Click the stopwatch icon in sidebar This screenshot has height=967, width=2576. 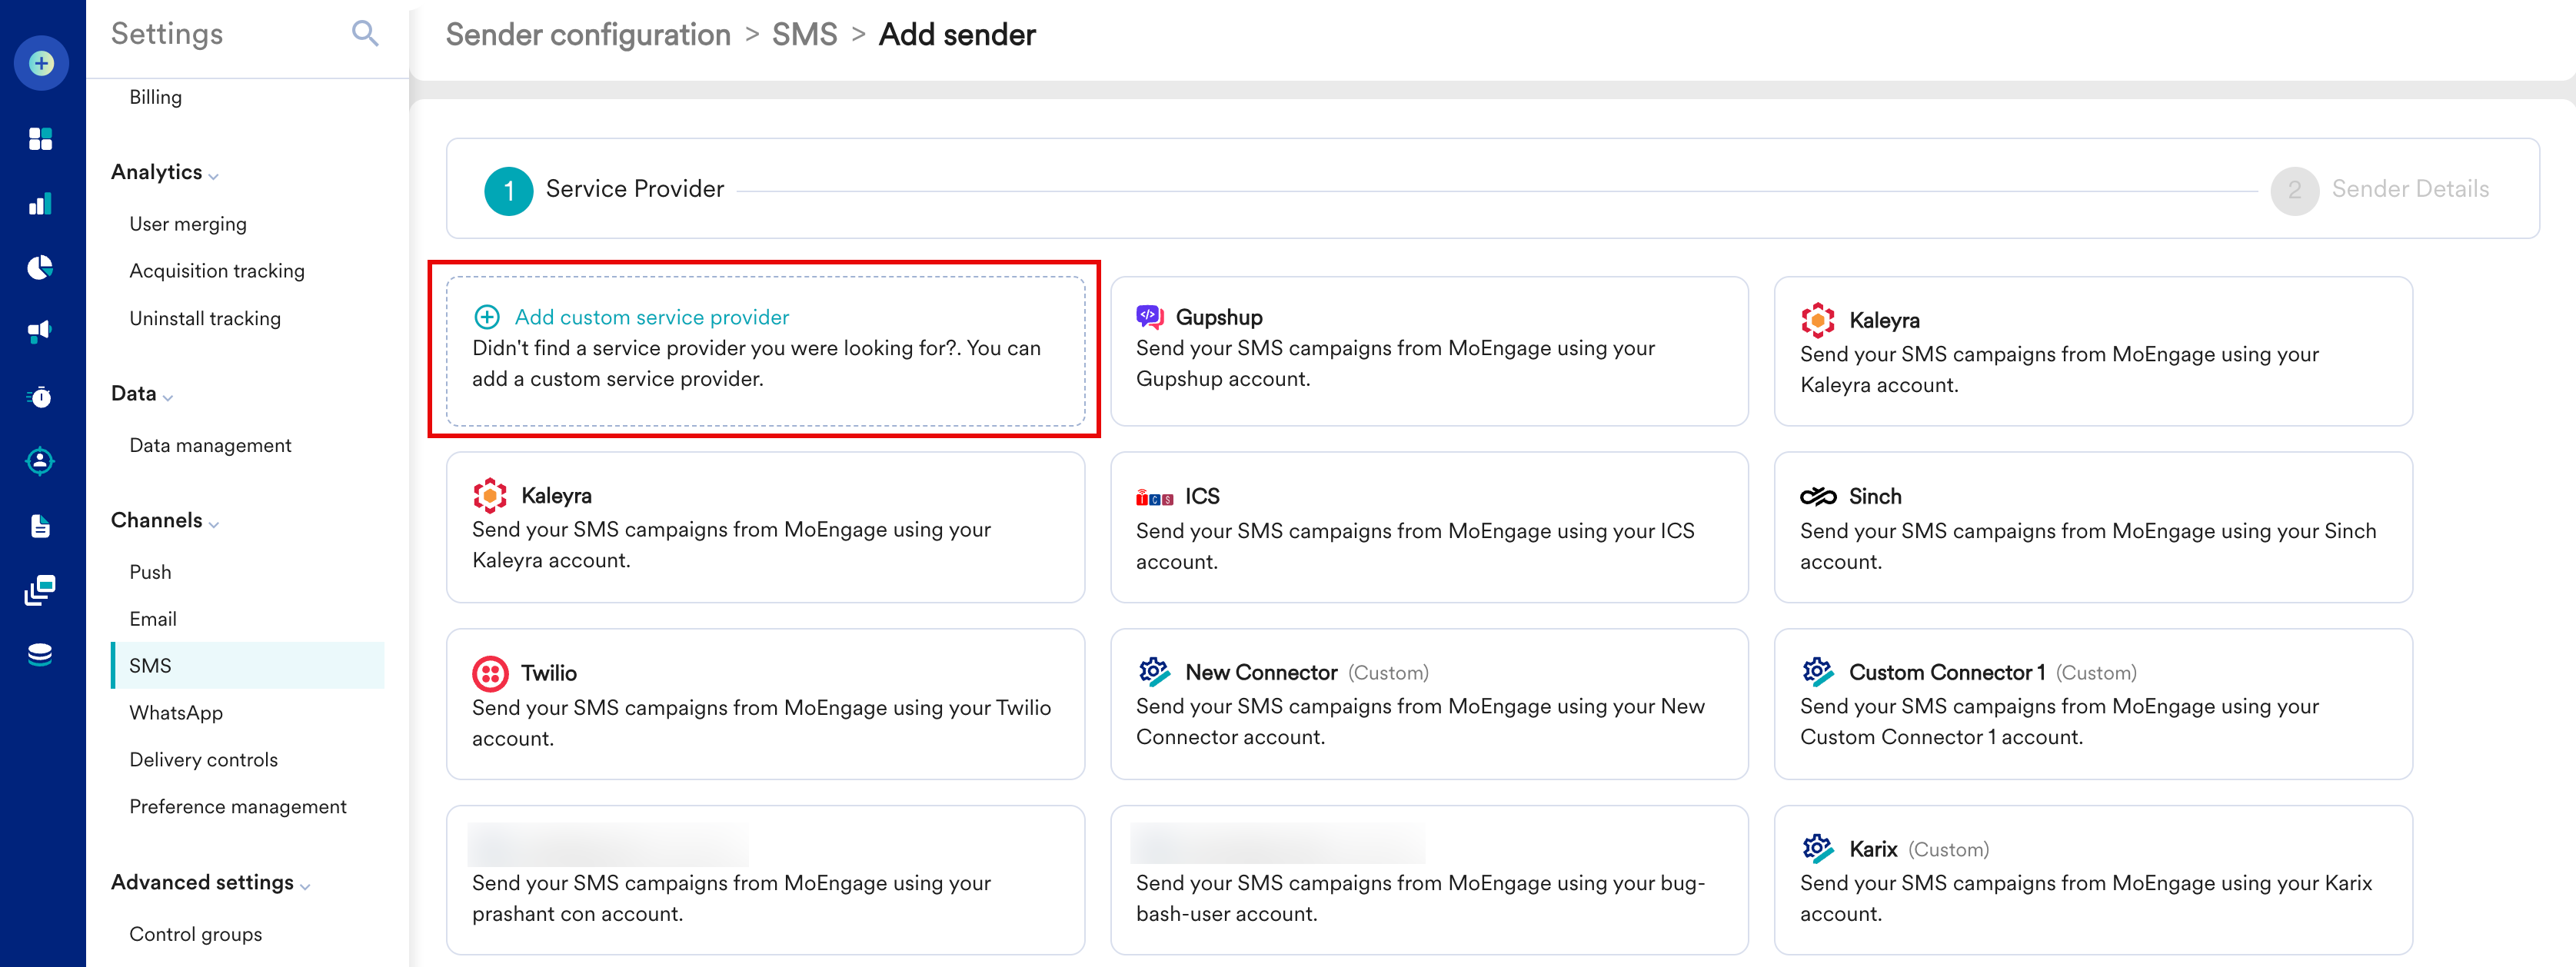(x=40, y=397)
